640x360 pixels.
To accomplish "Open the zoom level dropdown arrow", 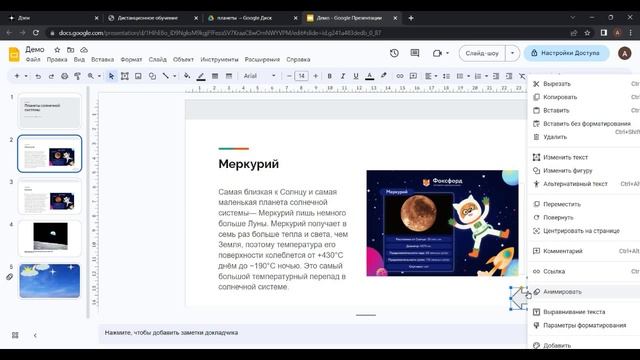I will (x=99, y=76).
